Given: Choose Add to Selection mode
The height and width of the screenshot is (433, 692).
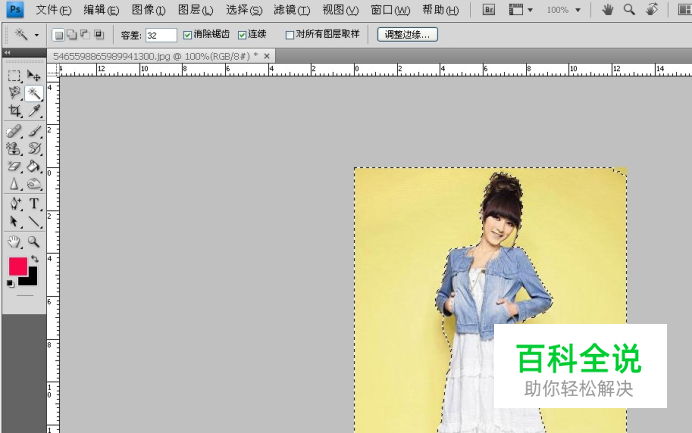Looking at the screenshot, I should tap(72, 35).
